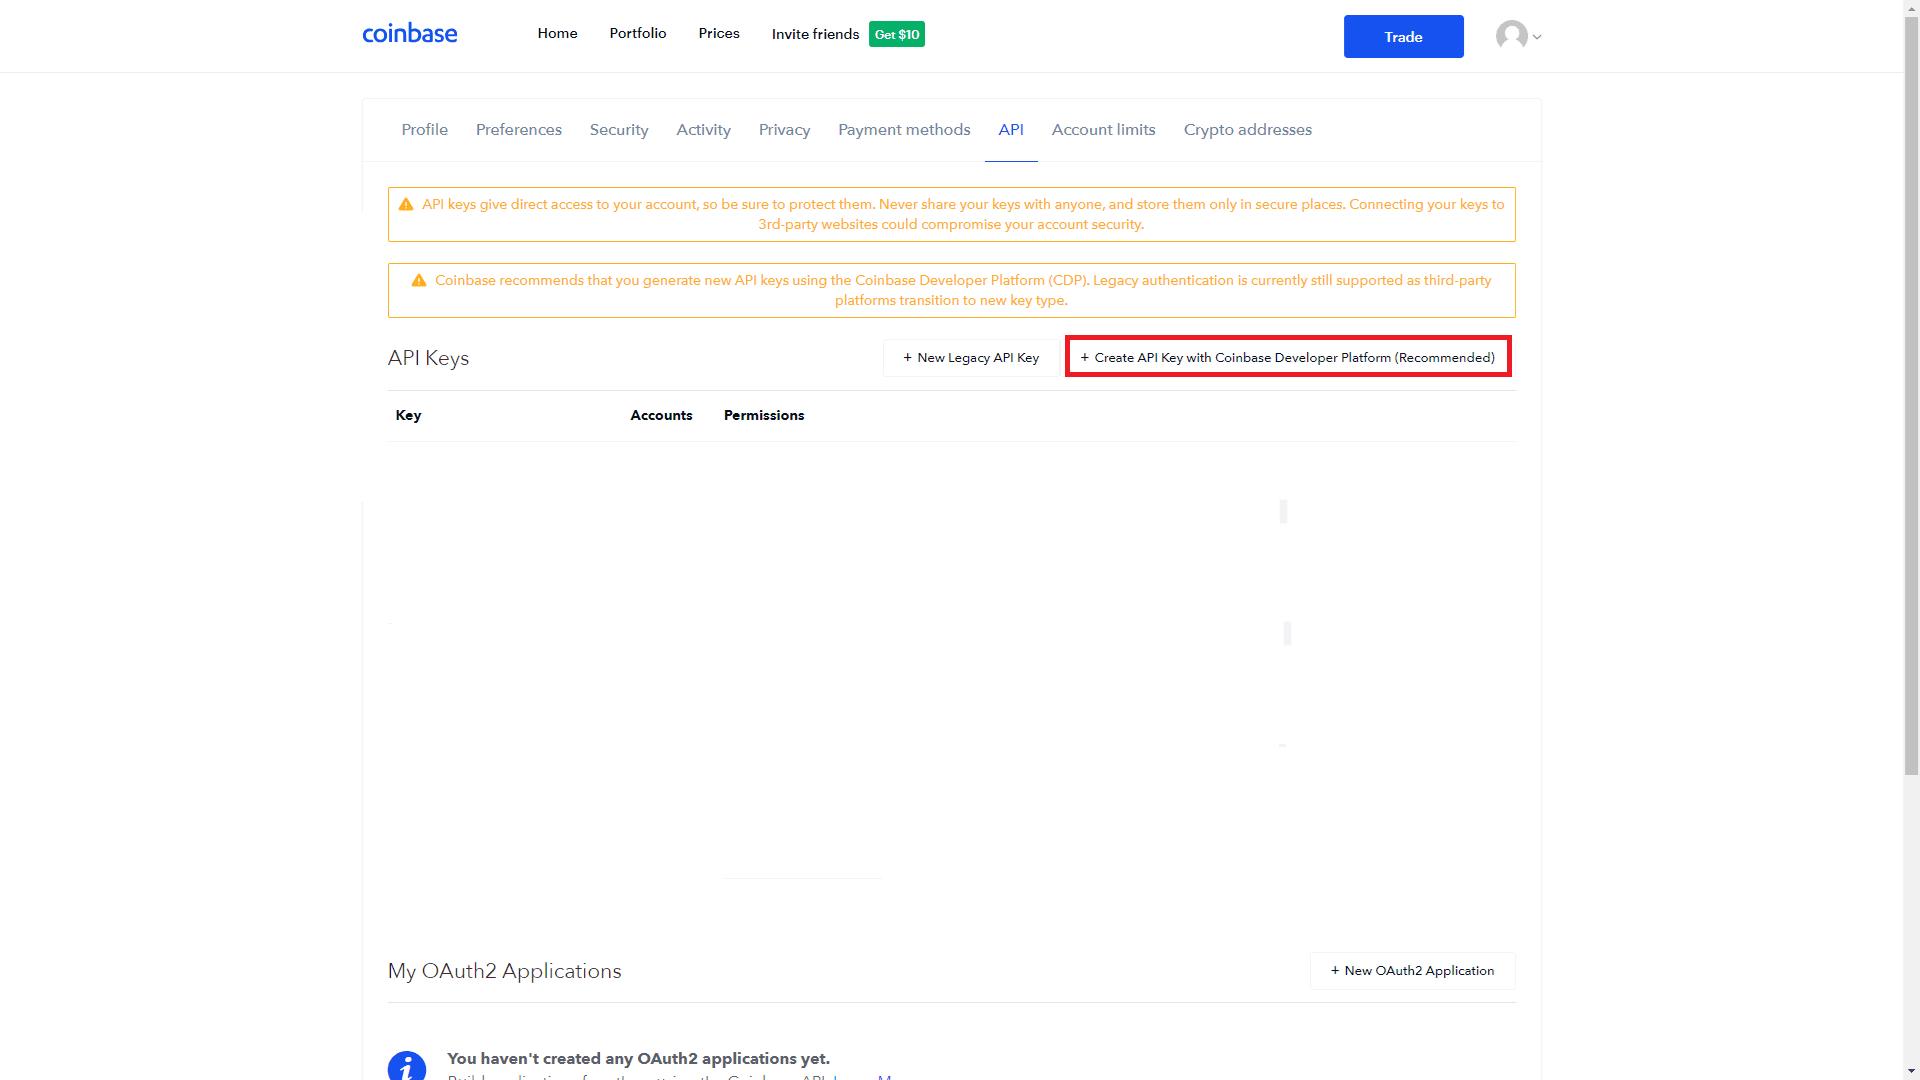Click New OAuth2 Application button
The height and width of the screenshot is (1080, 1920).
click(1412, 971)
